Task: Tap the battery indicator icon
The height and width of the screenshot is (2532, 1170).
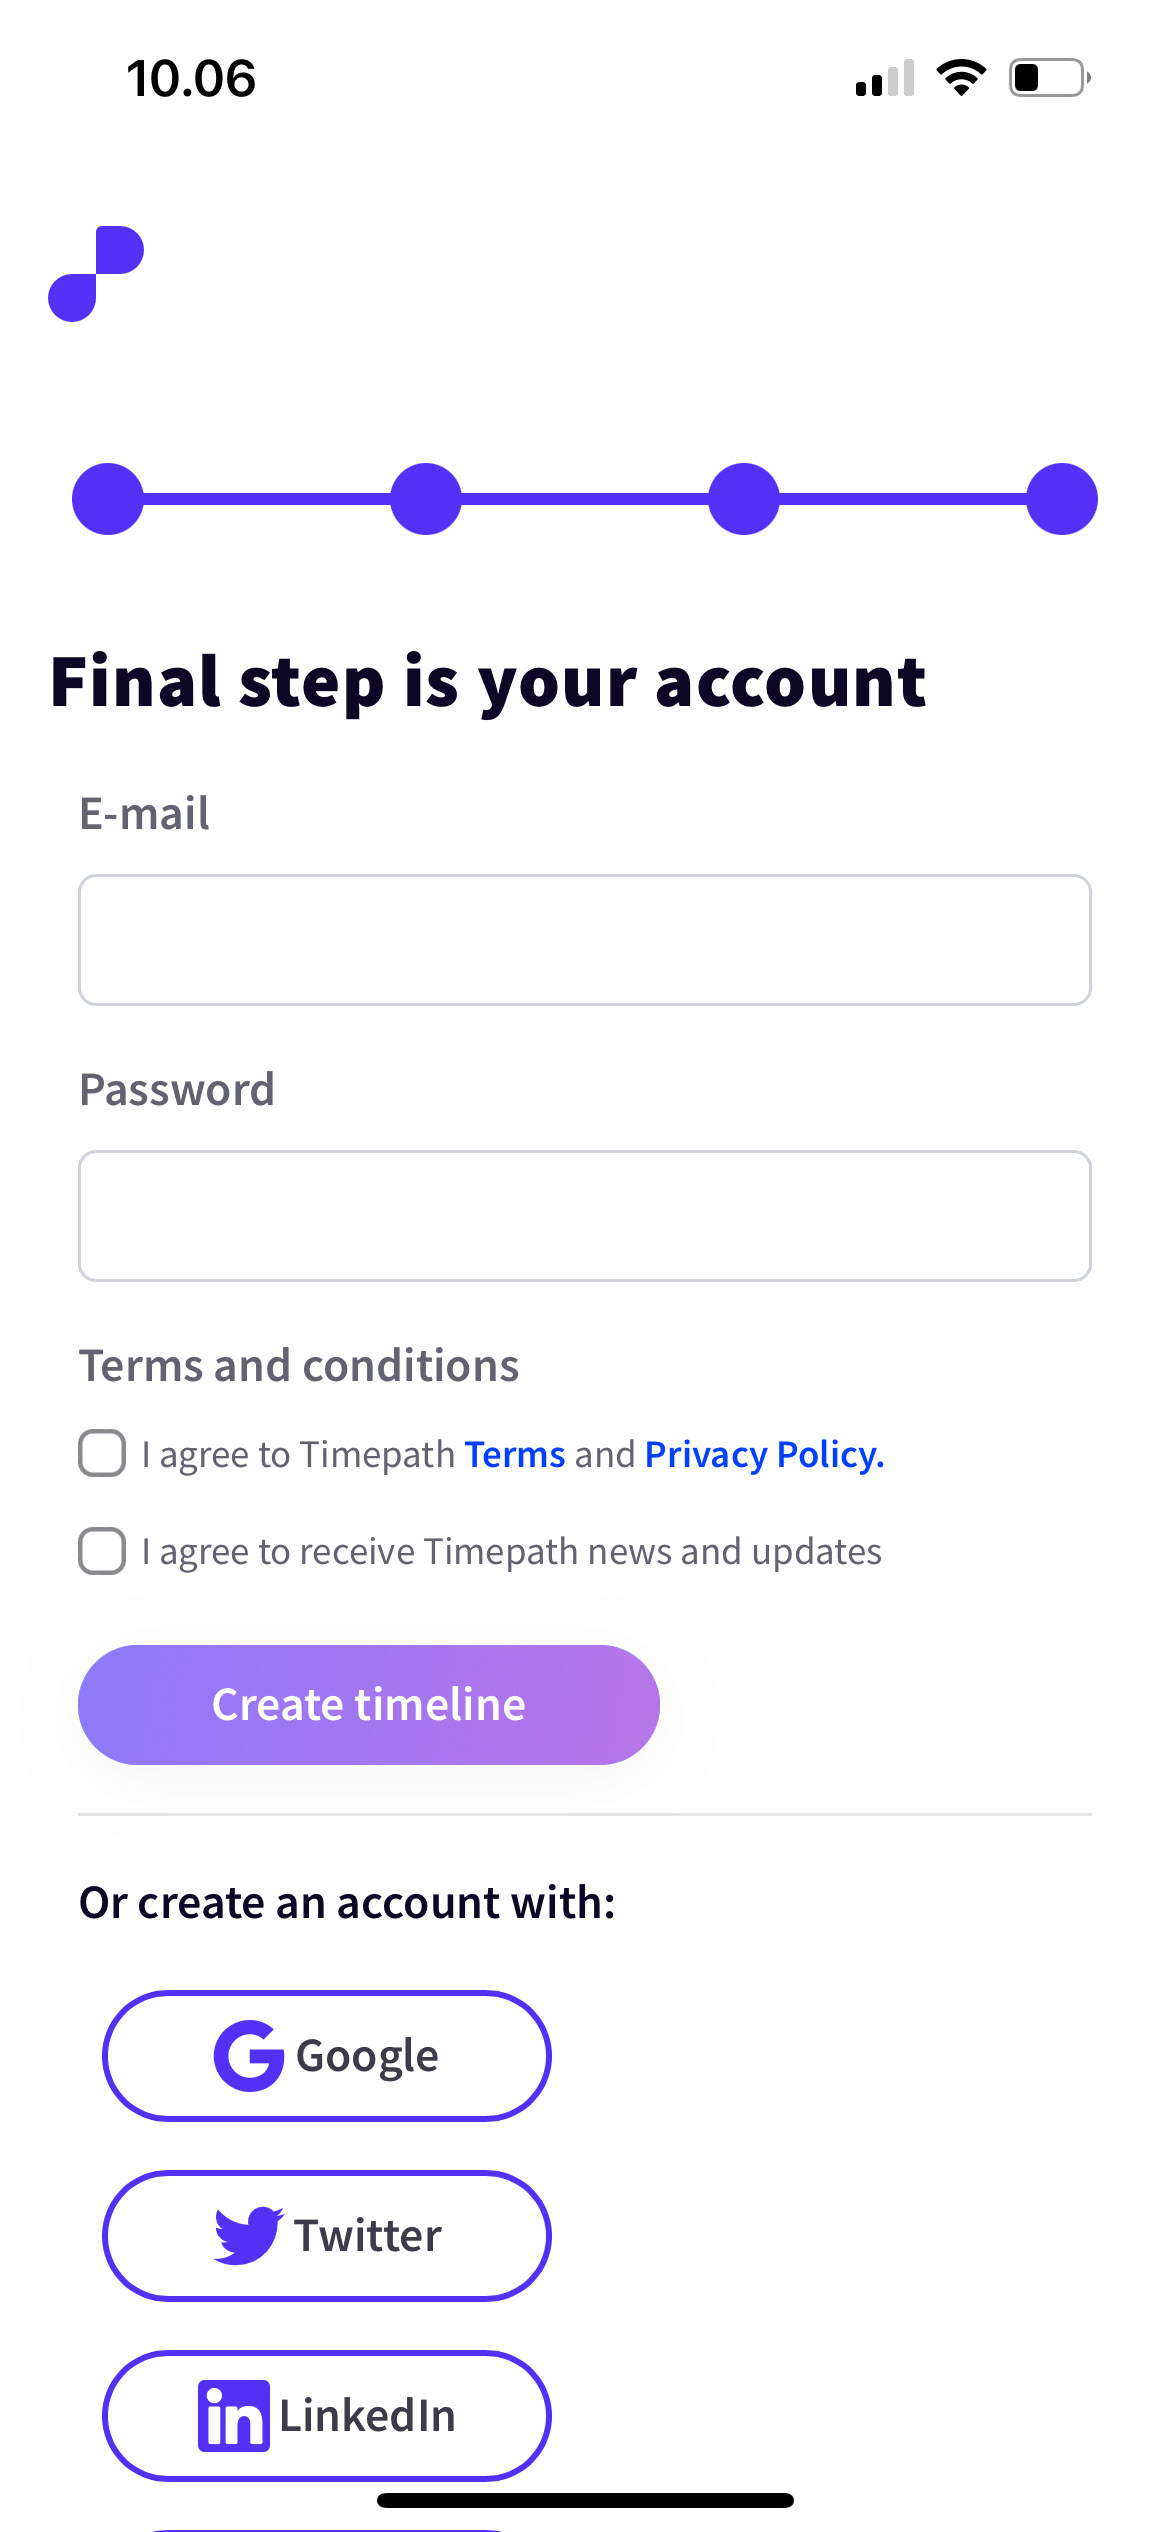Action: (1049, 78)
